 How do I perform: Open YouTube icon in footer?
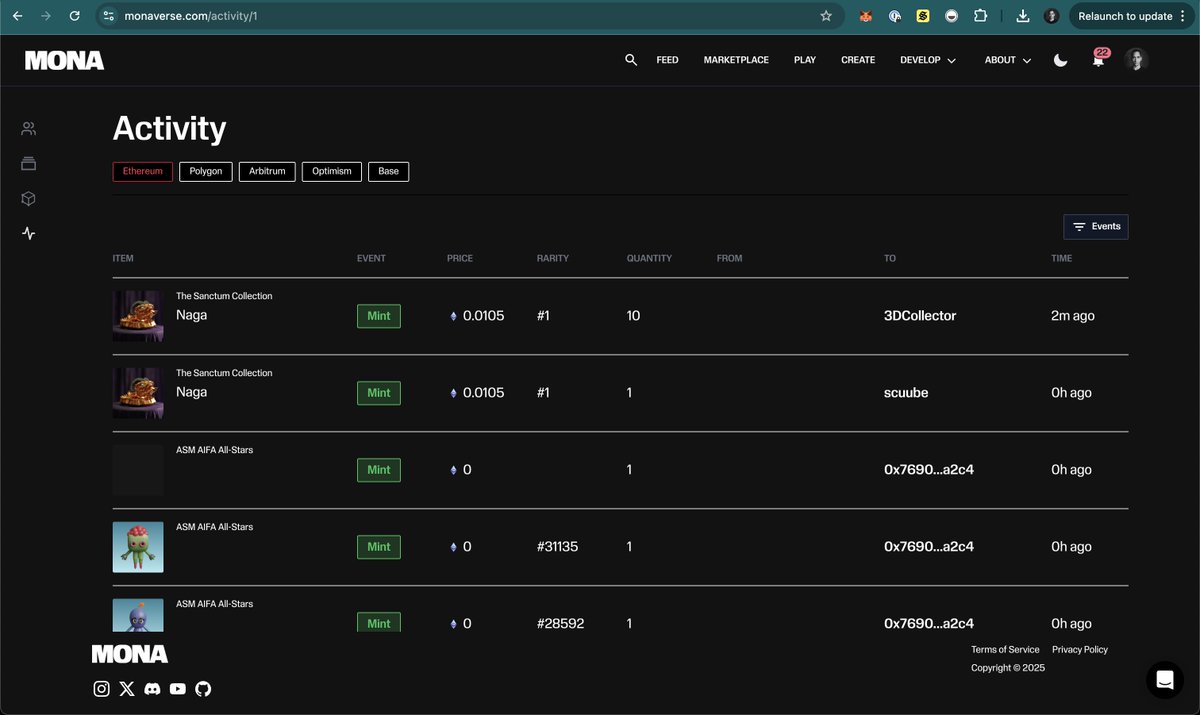[178, 688]
